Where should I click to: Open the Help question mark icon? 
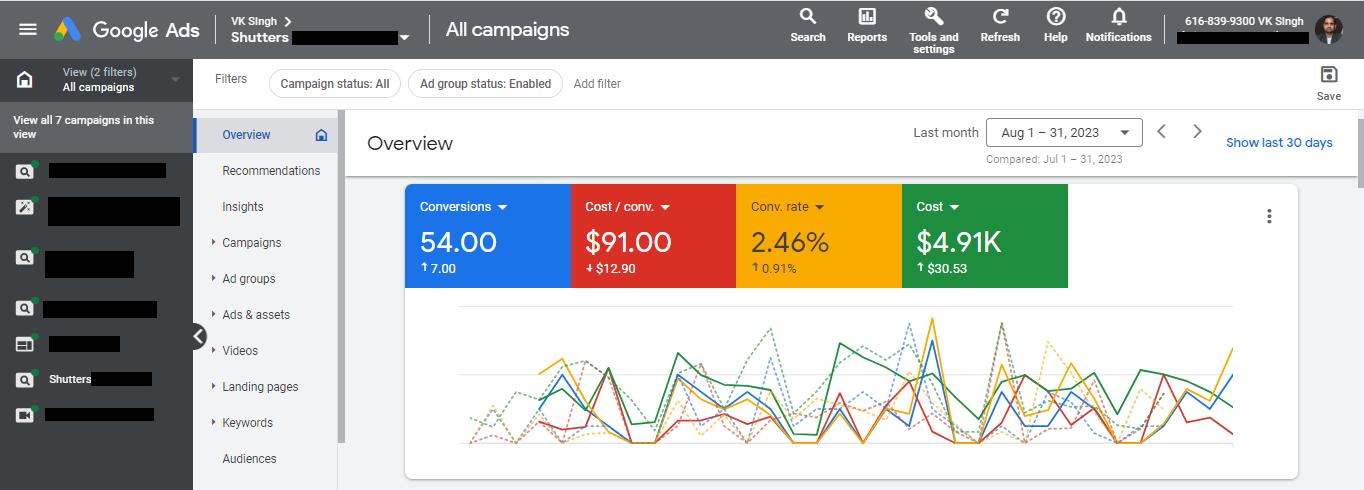1055,17
